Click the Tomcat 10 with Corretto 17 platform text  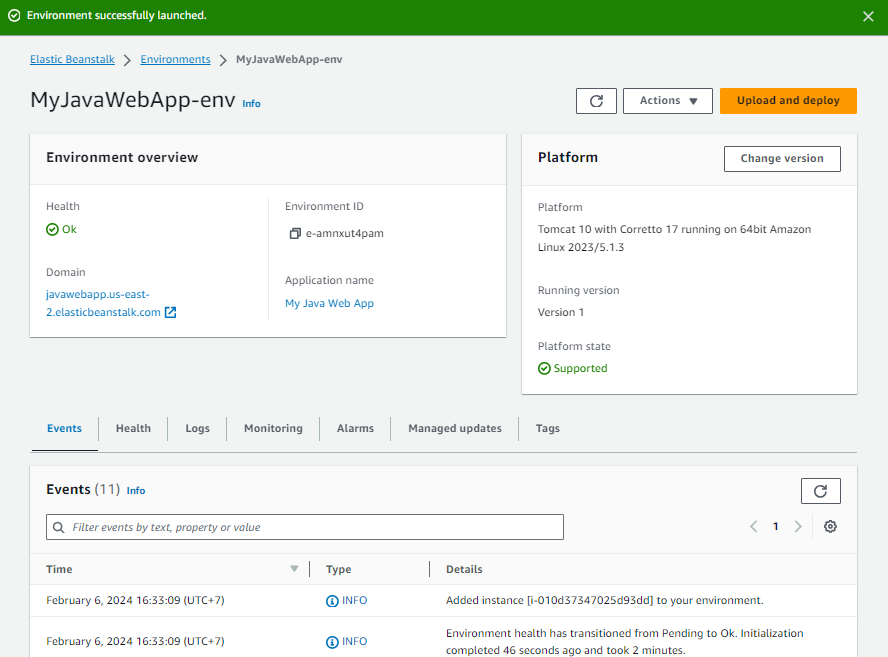tap(674, 238)
